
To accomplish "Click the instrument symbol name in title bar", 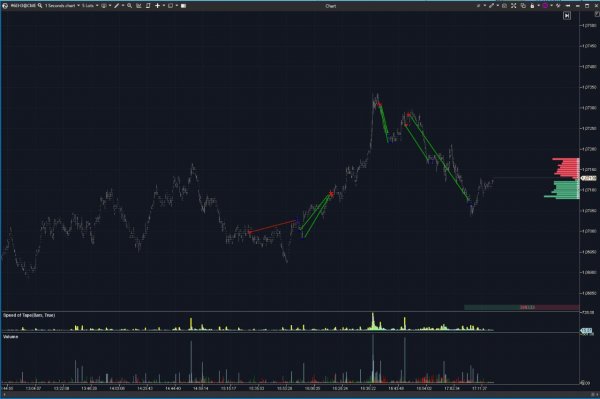I will coord(23,6).
